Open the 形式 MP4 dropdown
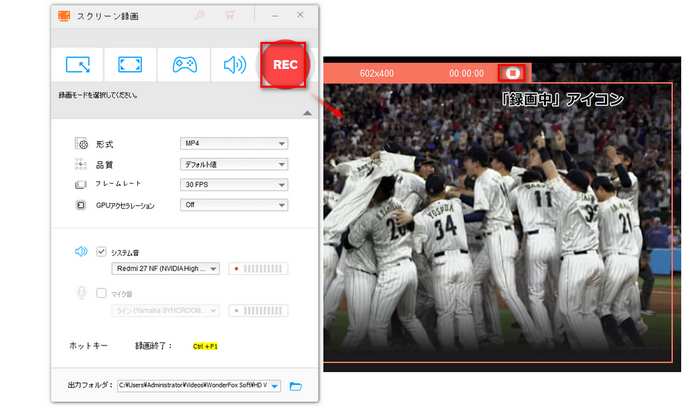Image resolution: width=700 pixels, height=407 pixels. (x=233, y=143)
